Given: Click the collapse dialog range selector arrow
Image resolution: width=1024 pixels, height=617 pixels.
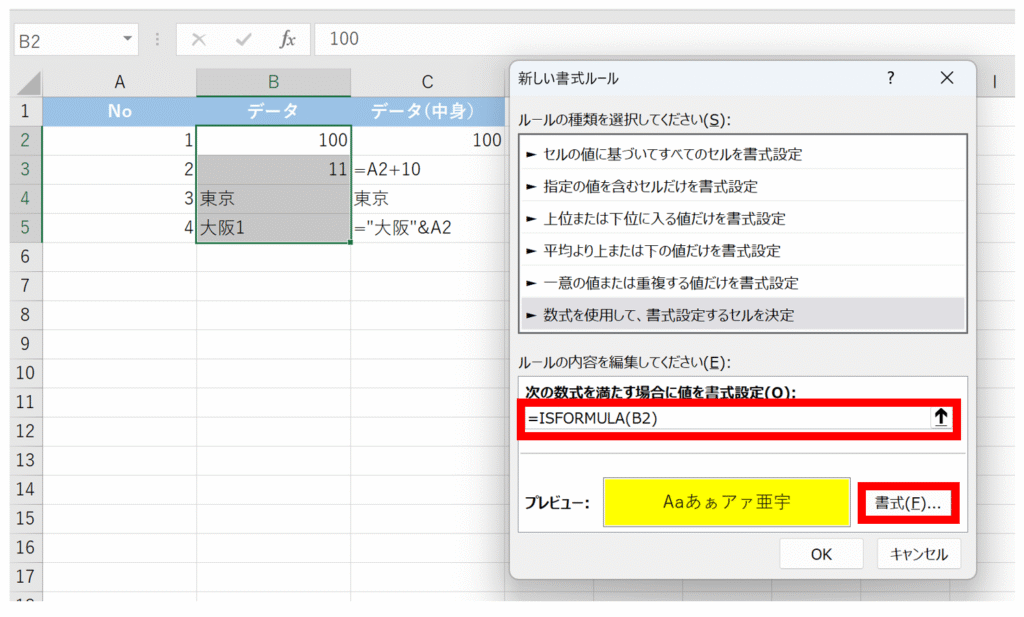Looking at the screenshot, I should click(940, 419).
